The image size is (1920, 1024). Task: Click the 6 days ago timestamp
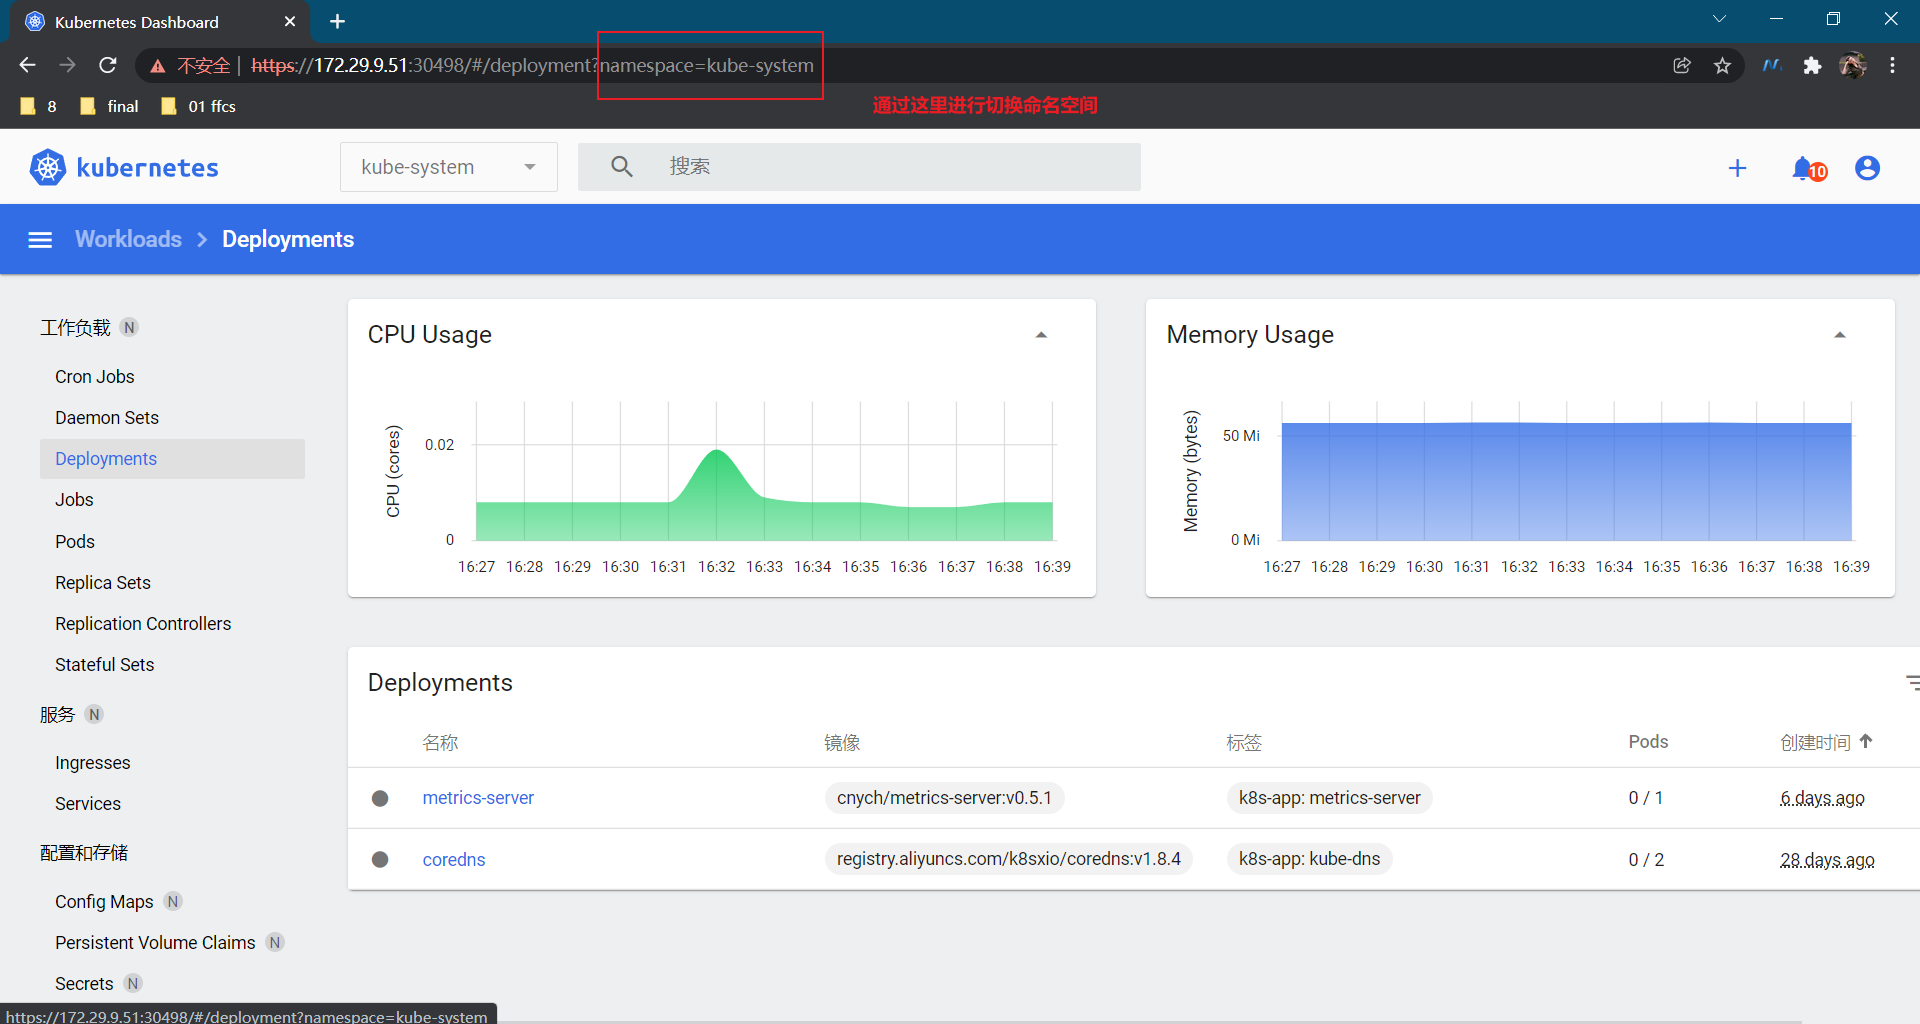point(1822,798)
